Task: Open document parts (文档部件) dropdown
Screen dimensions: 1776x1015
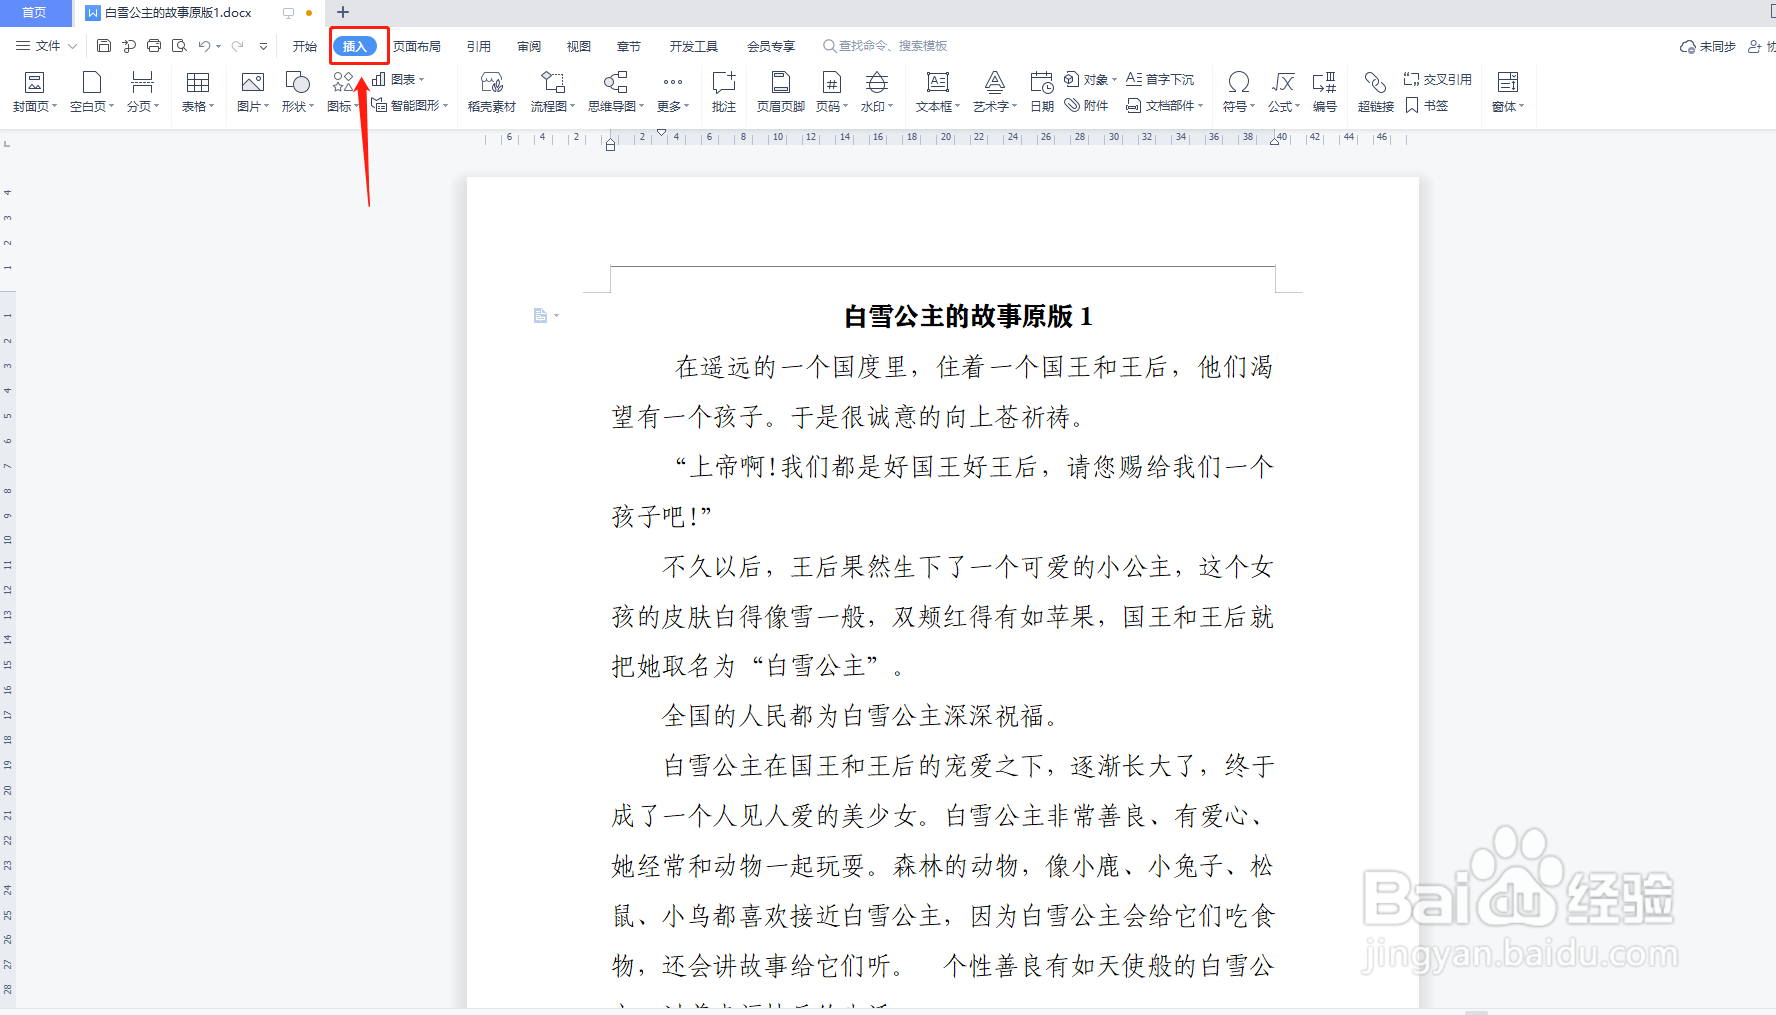Action: pyautogui.click(x=1165, y=105)
